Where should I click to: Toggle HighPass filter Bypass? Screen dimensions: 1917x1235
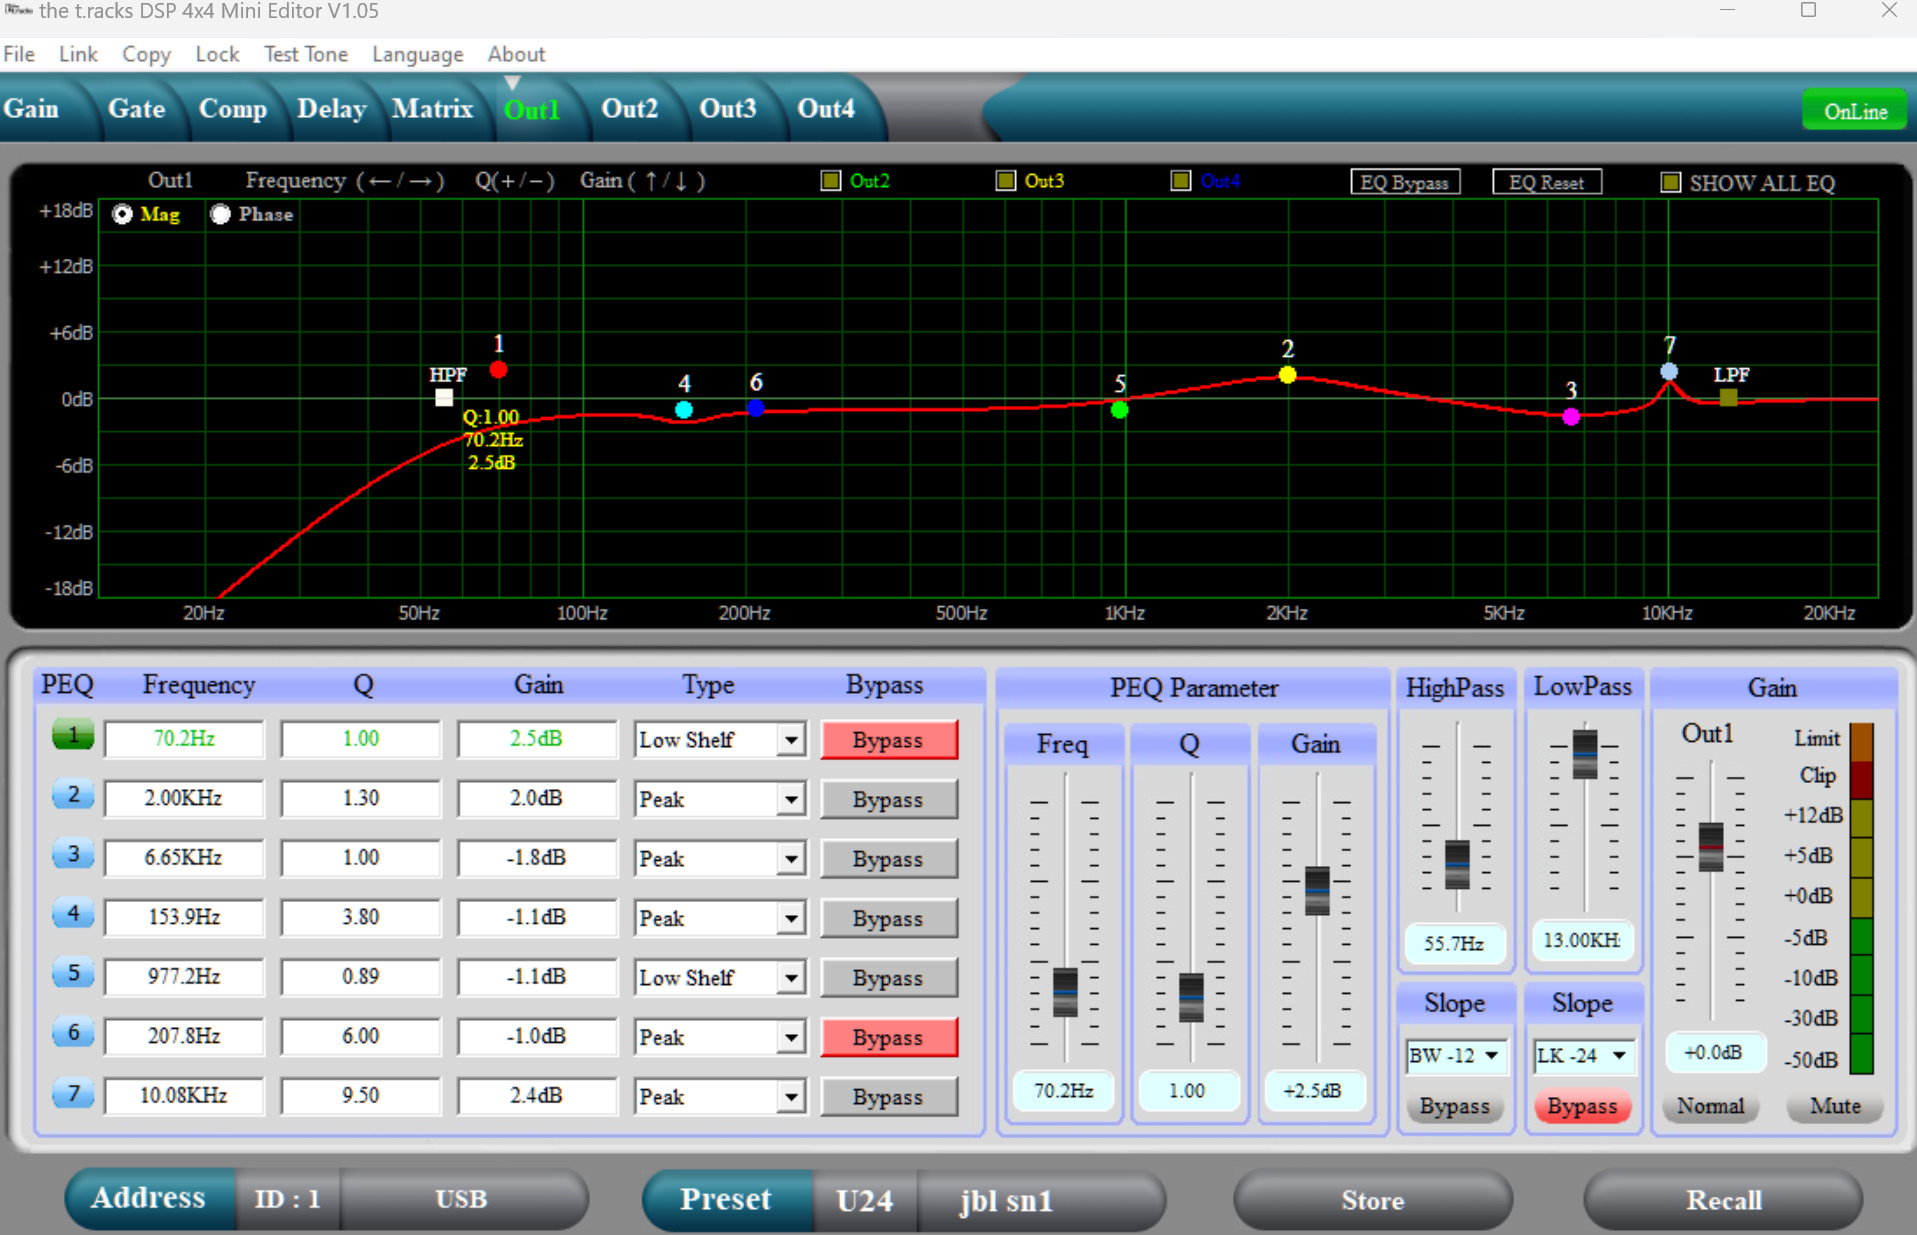tap(1455, 1106)
